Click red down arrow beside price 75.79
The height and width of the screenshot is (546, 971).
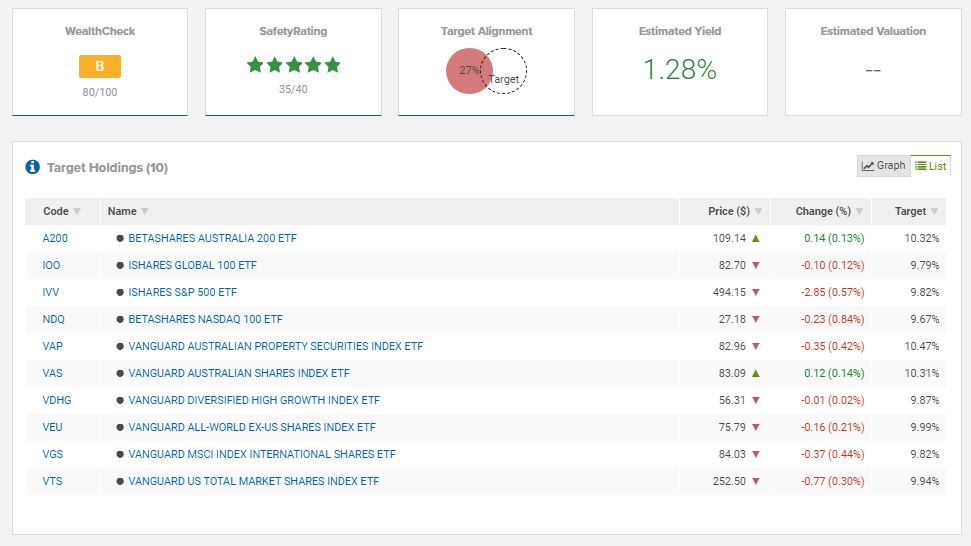pyautogui.click(x=755, y=427)
